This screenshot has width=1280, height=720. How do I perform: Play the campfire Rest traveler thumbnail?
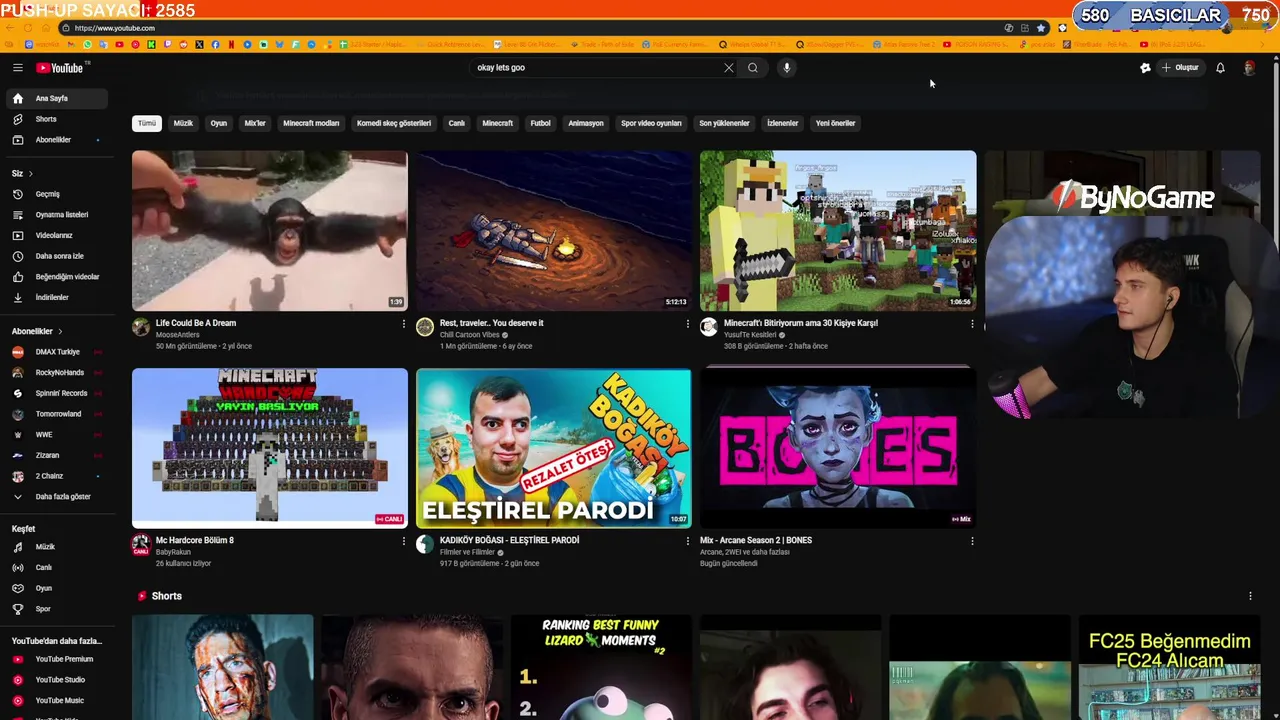pyautogui.click(x=554, y=230)
